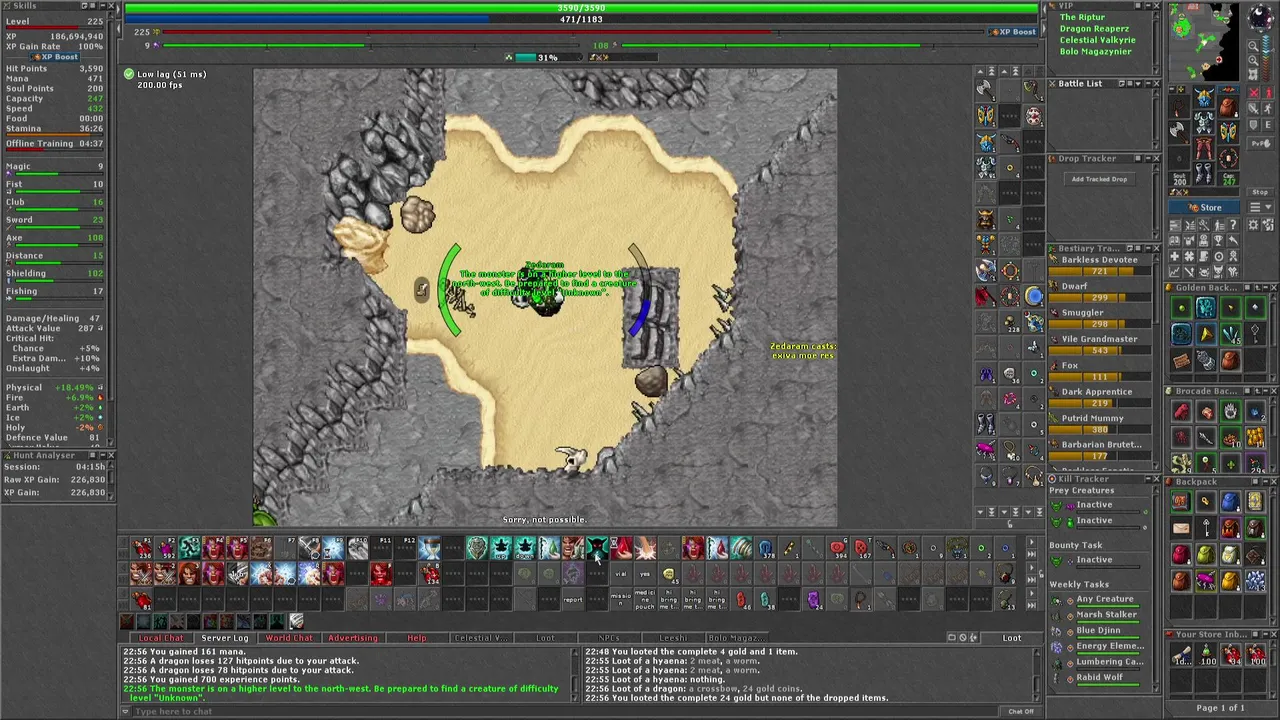Viewport: 1280px width, 720px height.
Task: Open the World Chat tab
Action: click(x=289, y=638)
